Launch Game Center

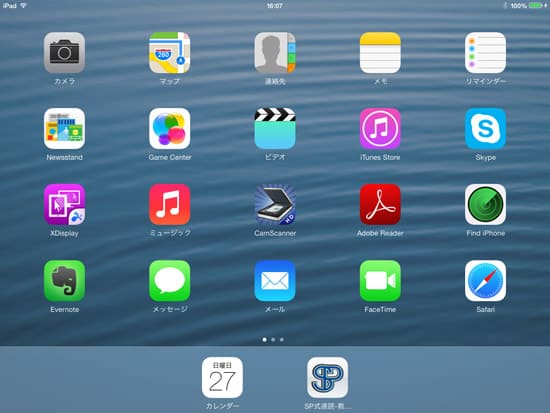(169, 128)
